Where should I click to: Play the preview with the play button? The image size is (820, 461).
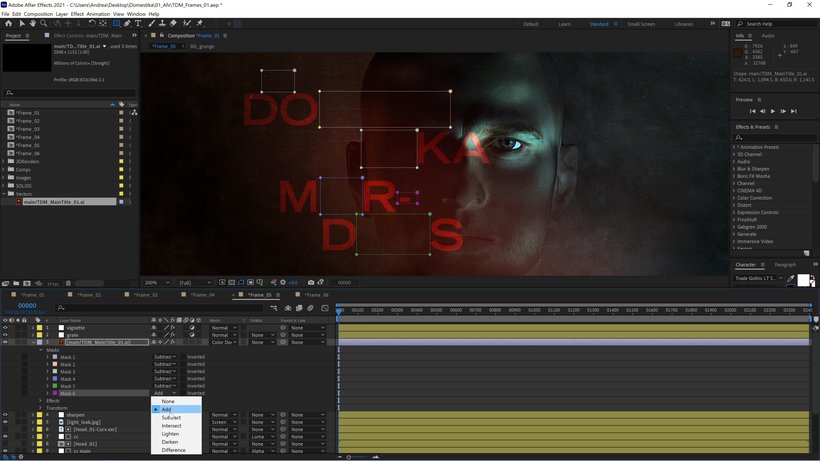[x=773, y=111]
